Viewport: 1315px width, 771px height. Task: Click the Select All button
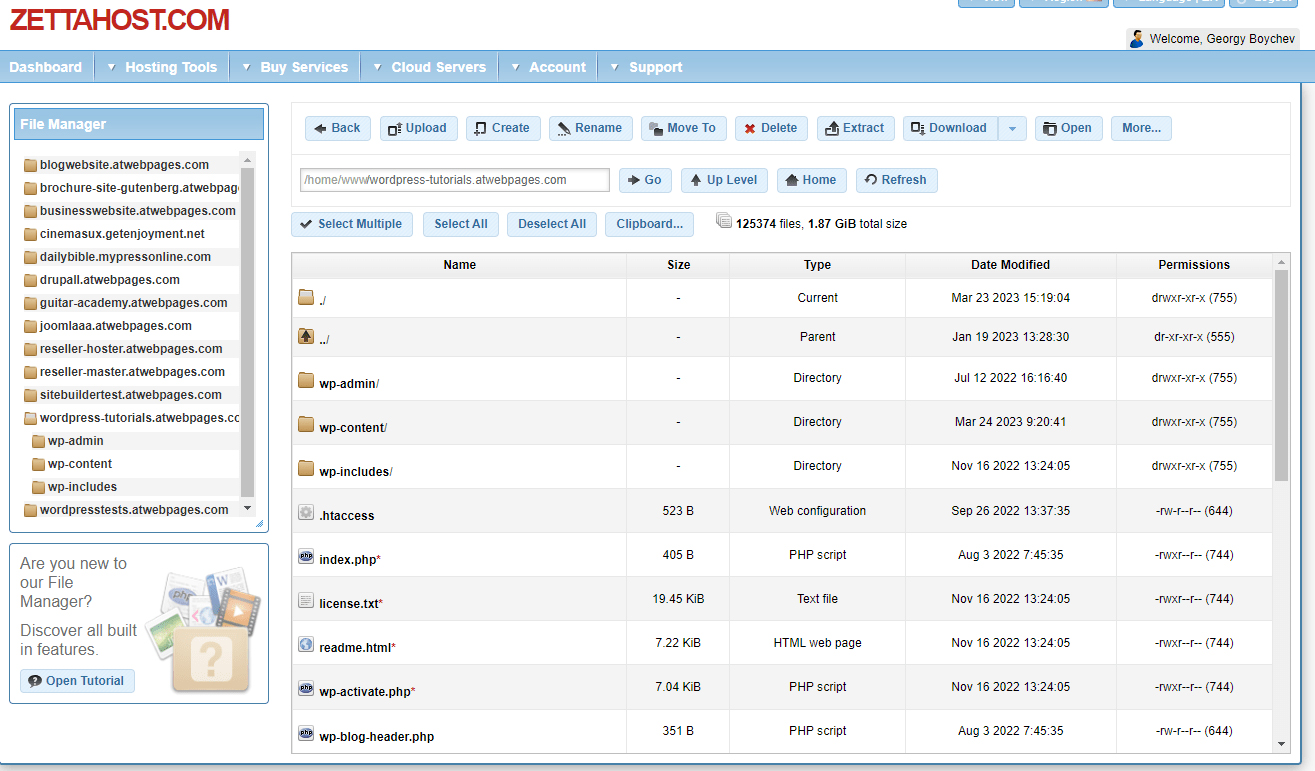[x=461, y=224]
